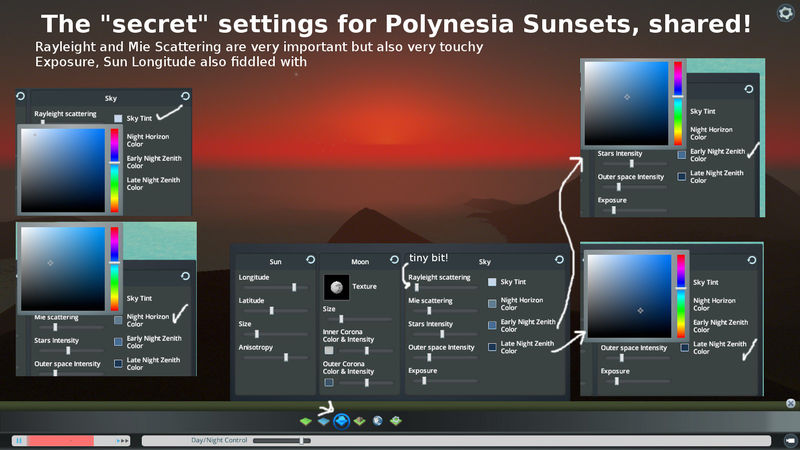
Task: Select the blue water tile toolbar icon
Action: click(323, 421)
